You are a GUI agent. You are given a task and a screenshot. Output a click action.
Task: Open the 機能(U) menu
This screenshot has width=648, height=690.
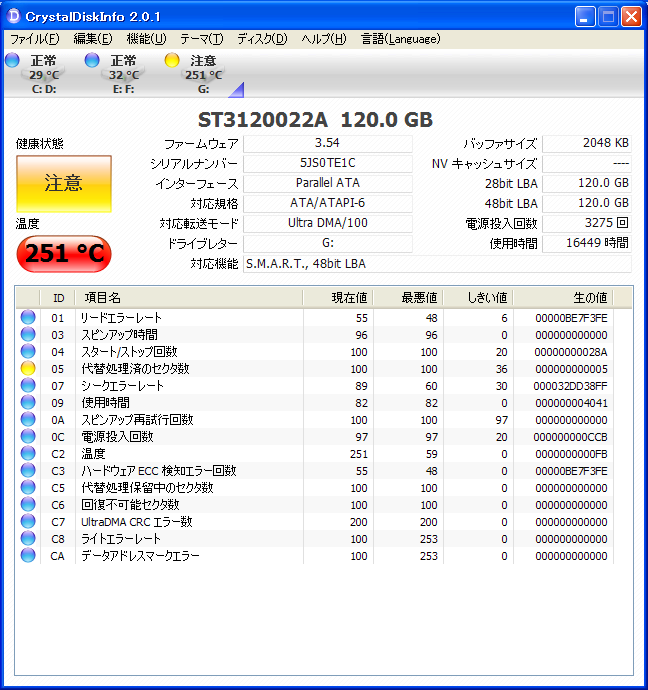click(x=146, y=39)
